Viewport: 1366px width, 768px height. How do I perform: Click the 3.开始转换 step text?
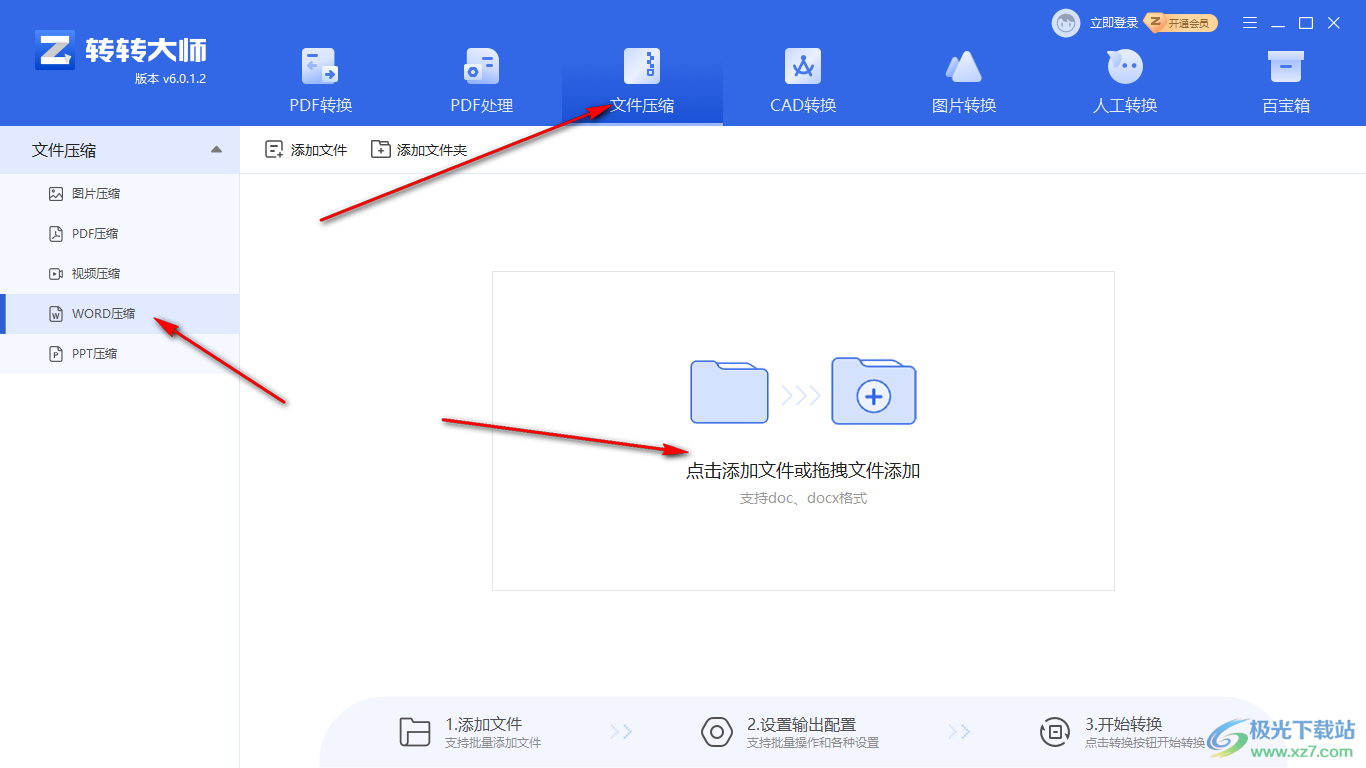pos(1124,725)
